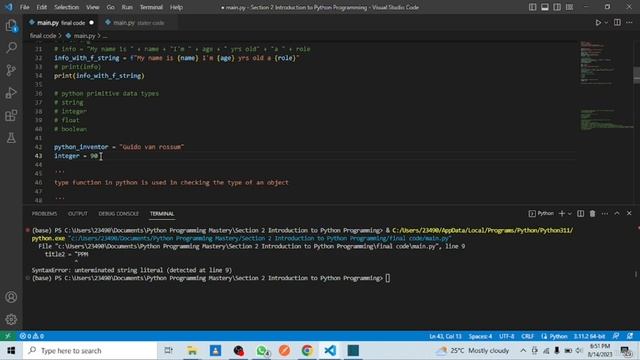Select Python 3.11.2 64-bit interpreter
640x360 pixels.
(589, 336)
